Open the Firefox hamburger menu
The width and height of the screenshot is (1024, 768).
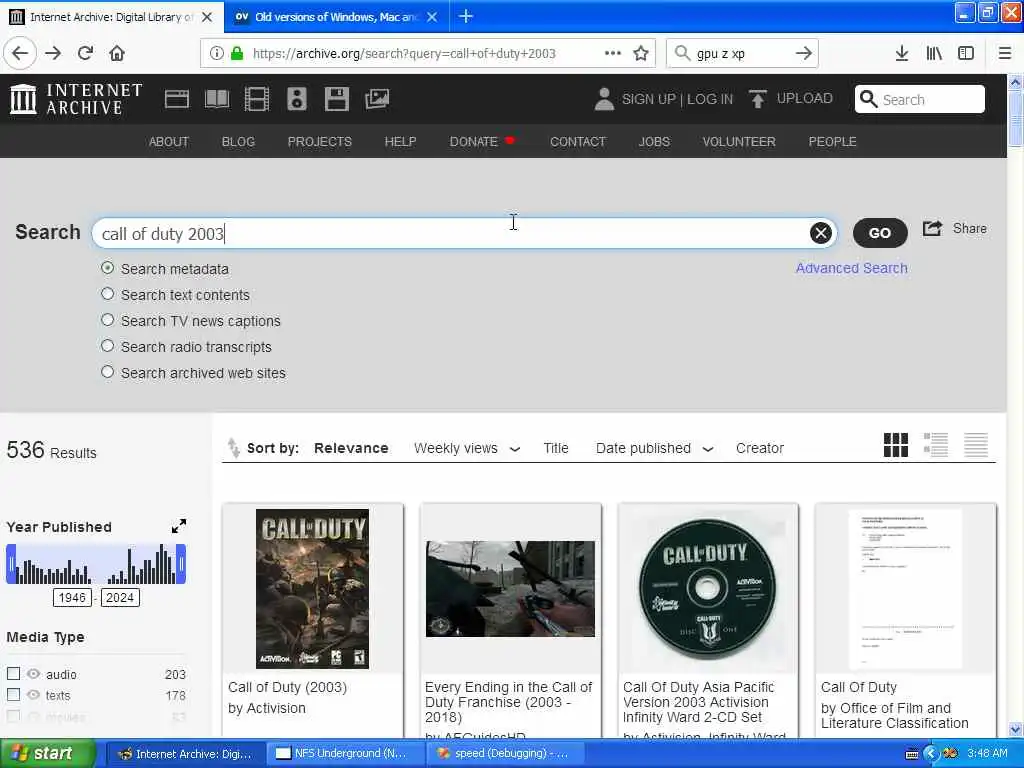(1005, 54)
